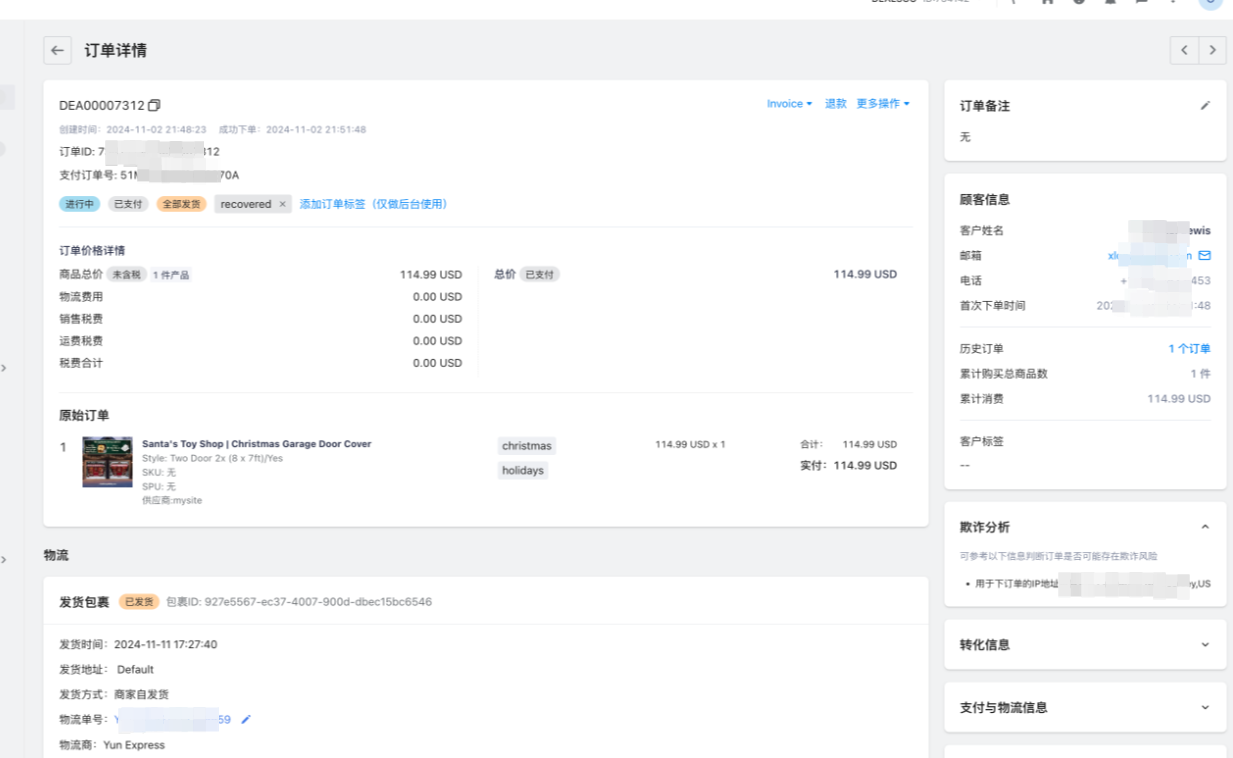Expand the 支付与物流信息 section
Viewport: 1233px width, 758px height.
tap(1205, 707)
